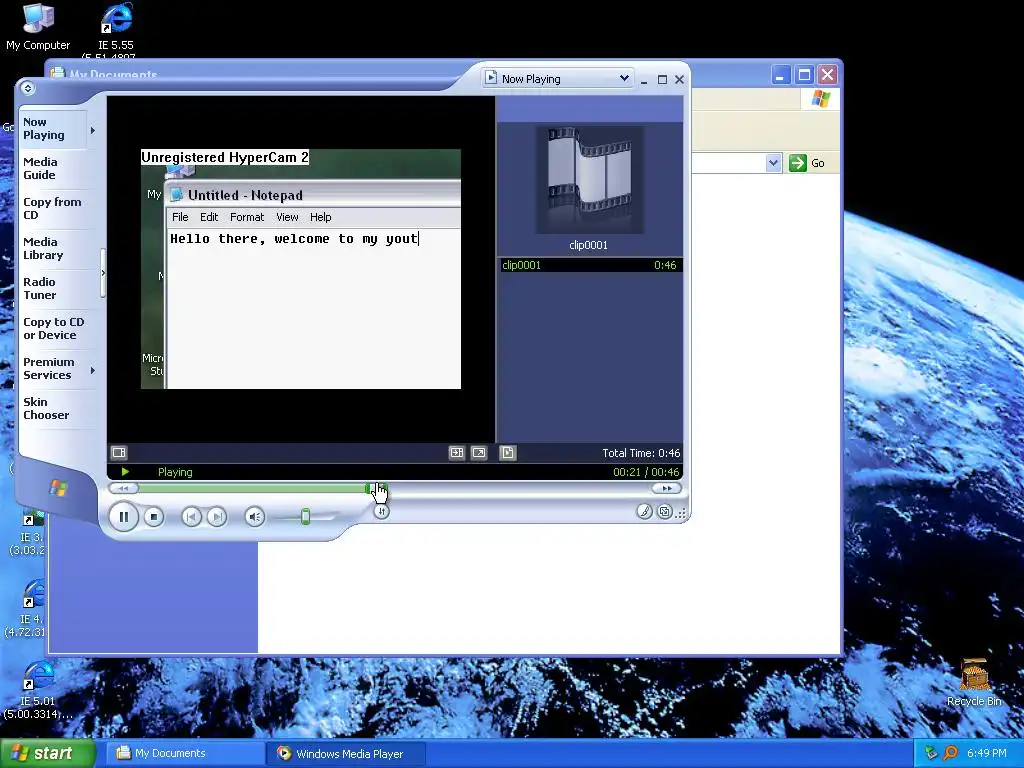Open the Recycle Bin icon

(974, 683)
